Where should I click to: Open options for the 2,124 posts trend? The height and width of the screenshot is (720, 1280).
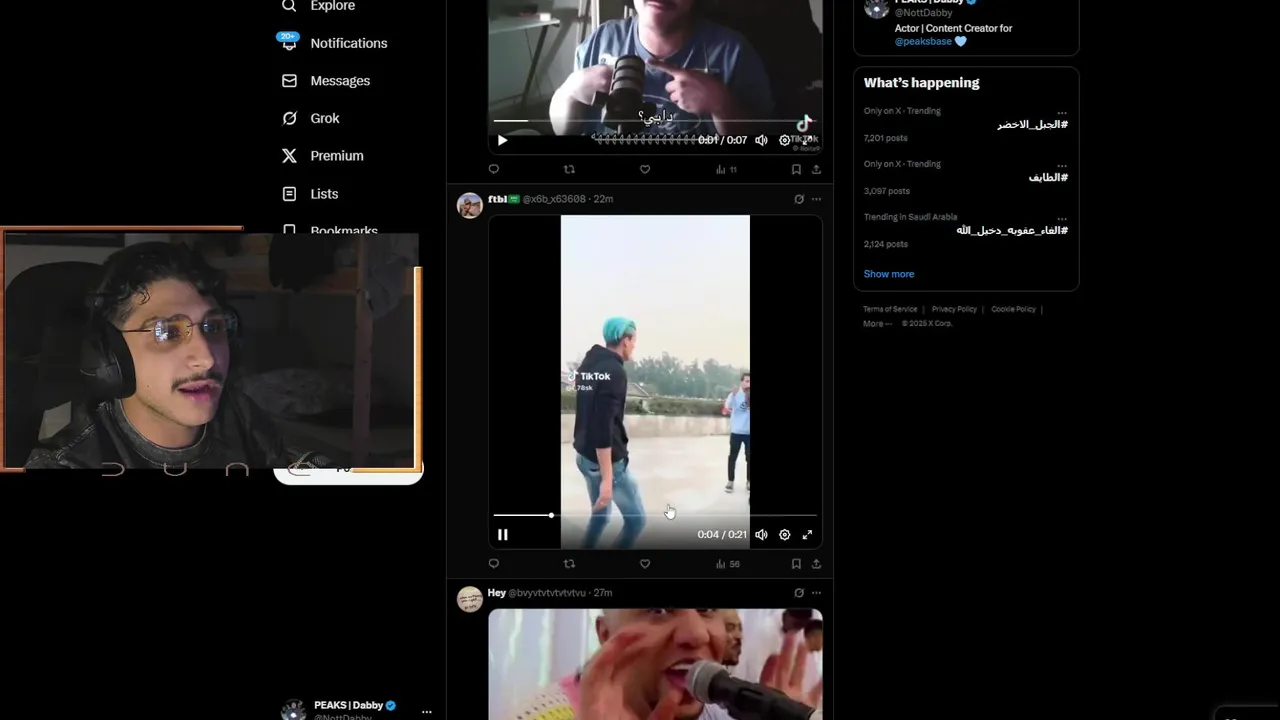point(1061,218)
